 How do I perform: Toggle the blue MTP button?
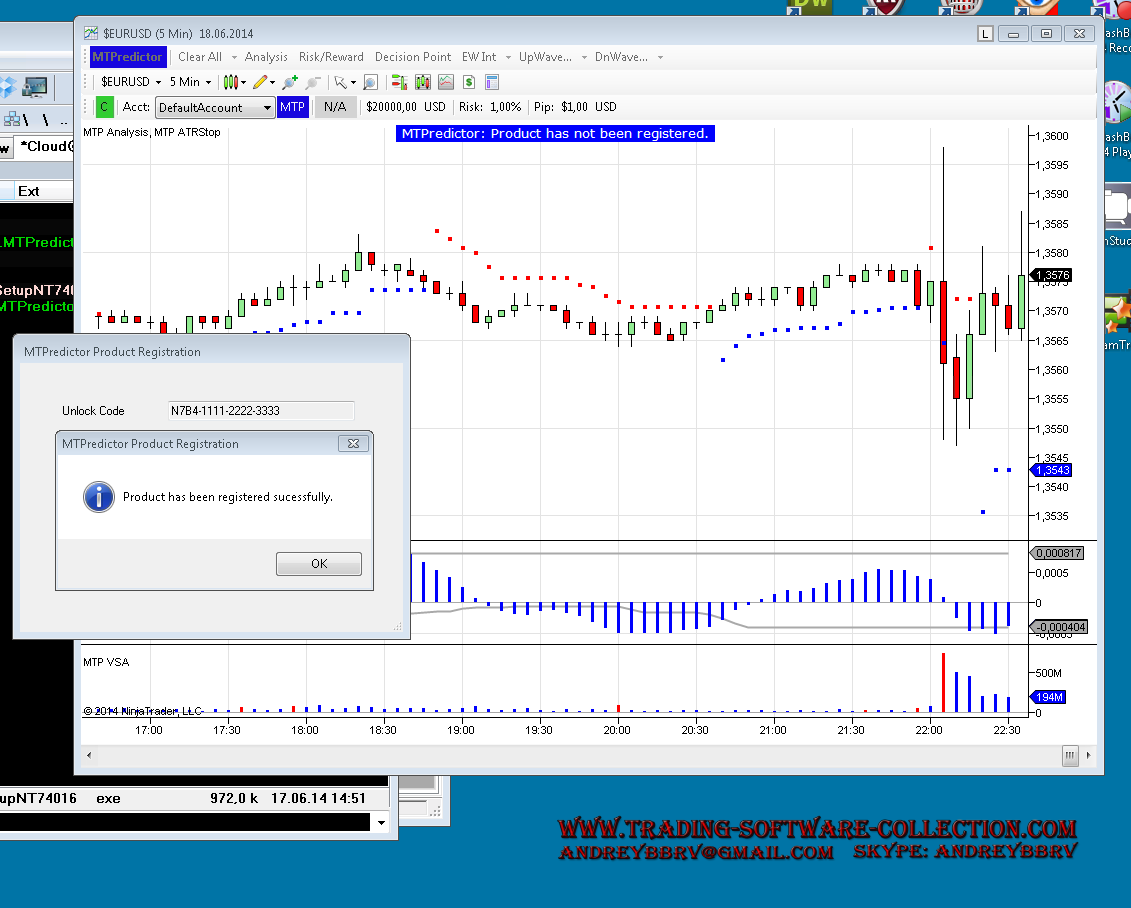[292, 107]
